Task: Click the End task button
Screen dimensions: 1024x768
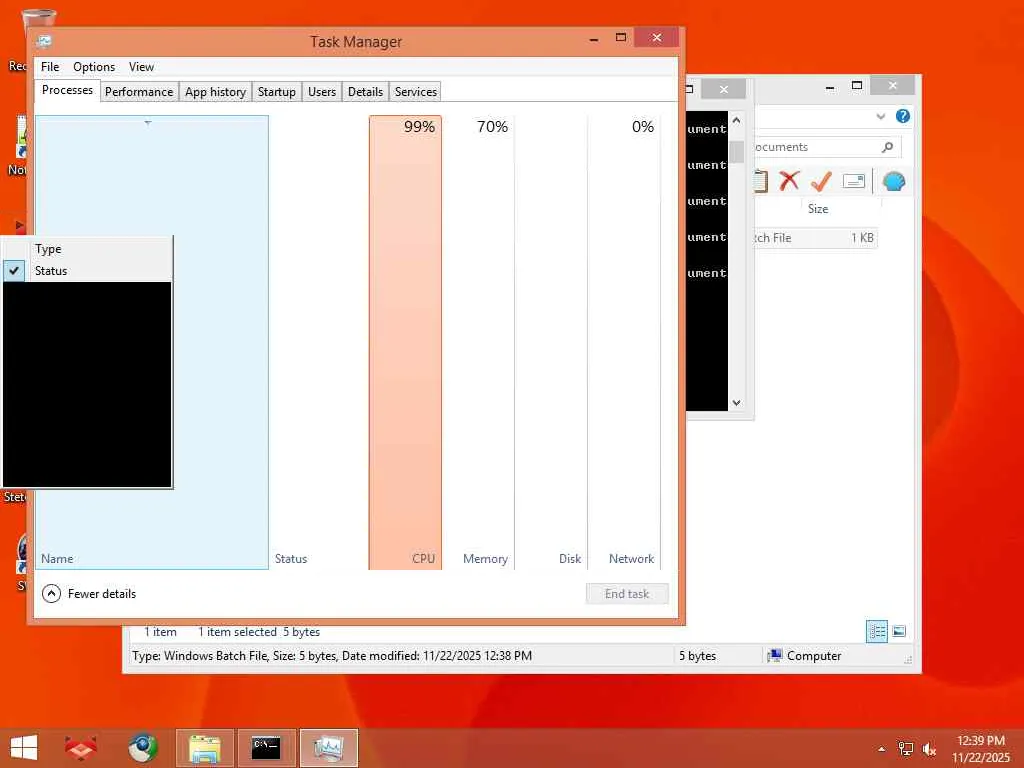Action: [x=627, y=594]
